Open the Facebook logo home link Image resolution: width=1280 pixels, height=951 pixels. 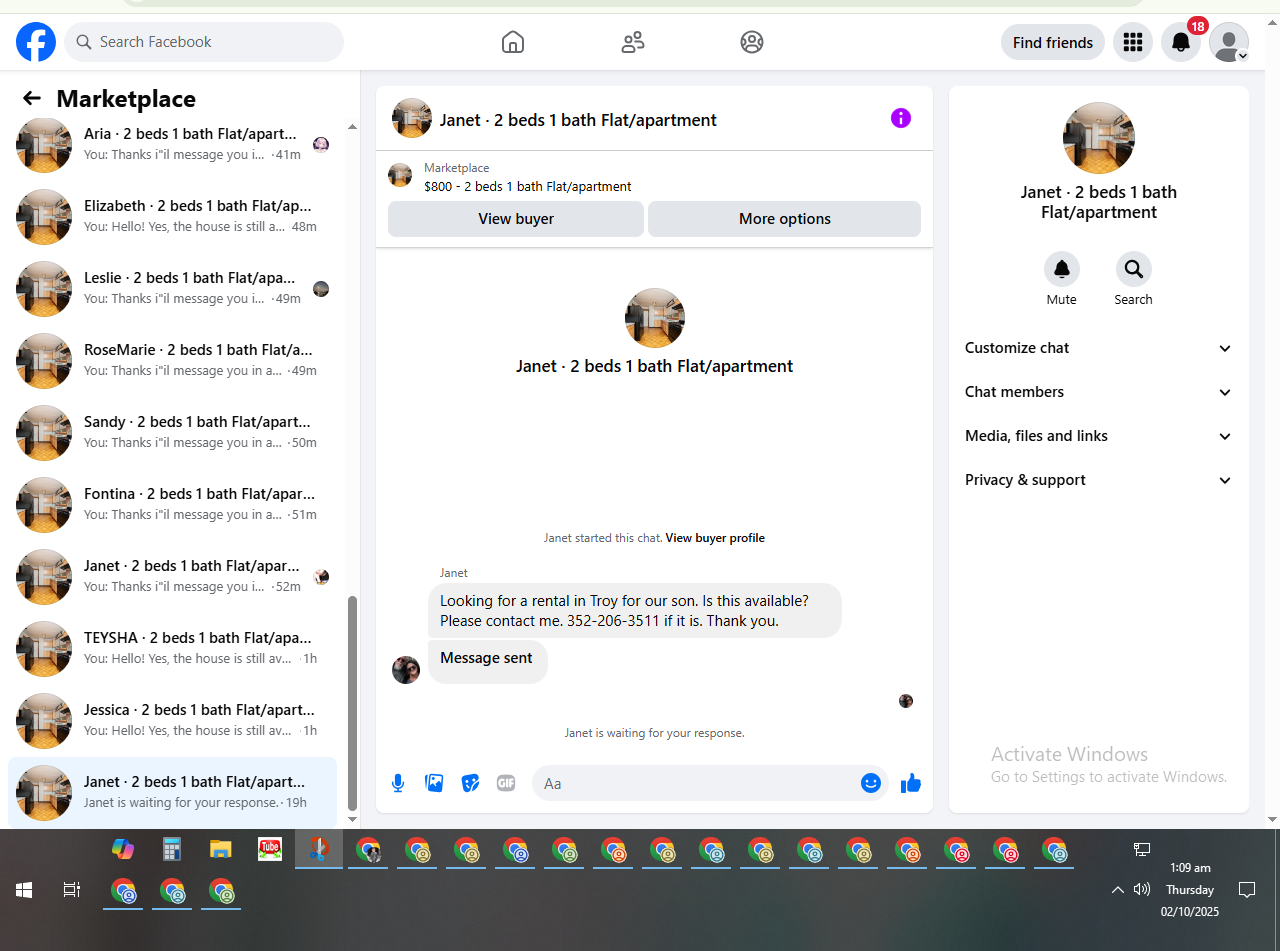click(36, 42)
